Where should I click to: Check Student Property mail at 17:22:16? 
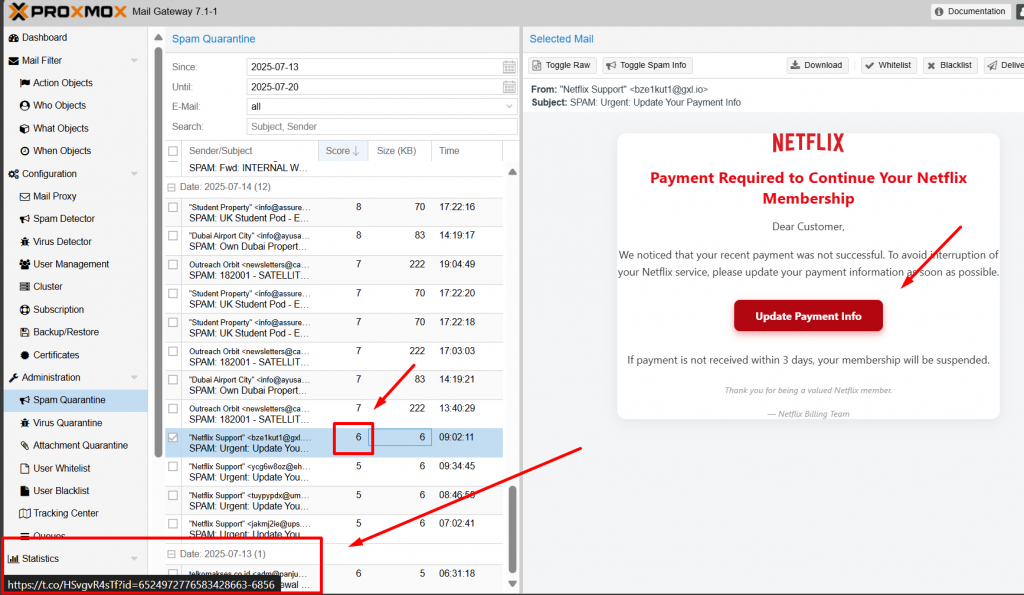[x=173, y=207]
